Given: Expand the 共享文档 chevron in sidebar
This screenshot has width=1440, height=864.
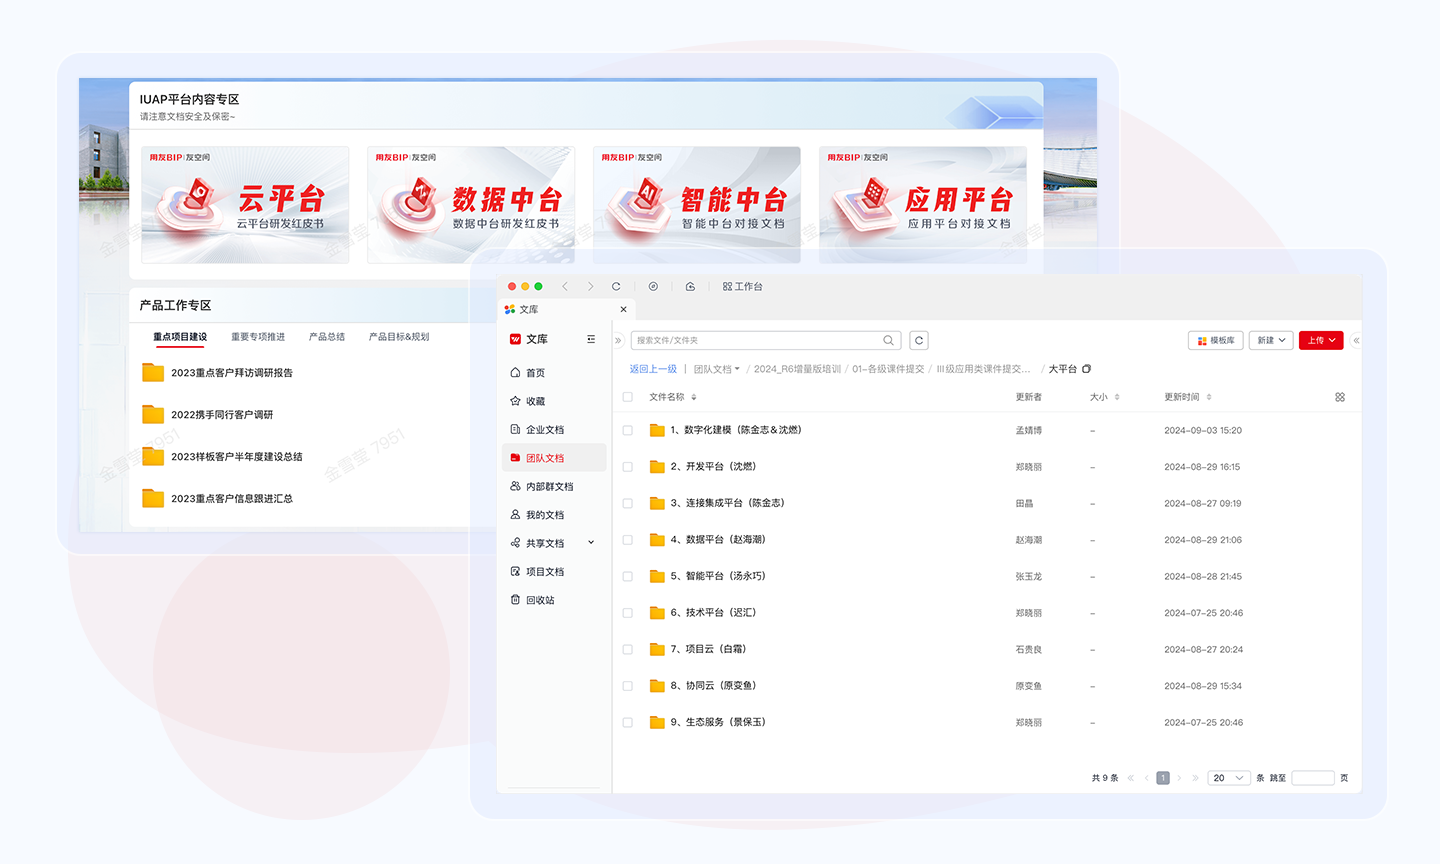Looking at the screenshot, I should tap(591, 543).
